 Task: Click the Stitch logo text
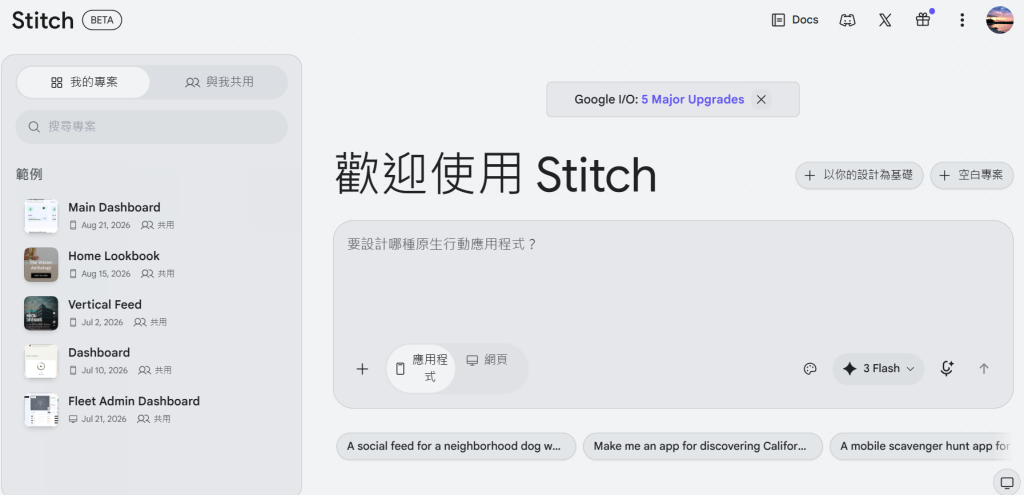[x=42, y=20]
